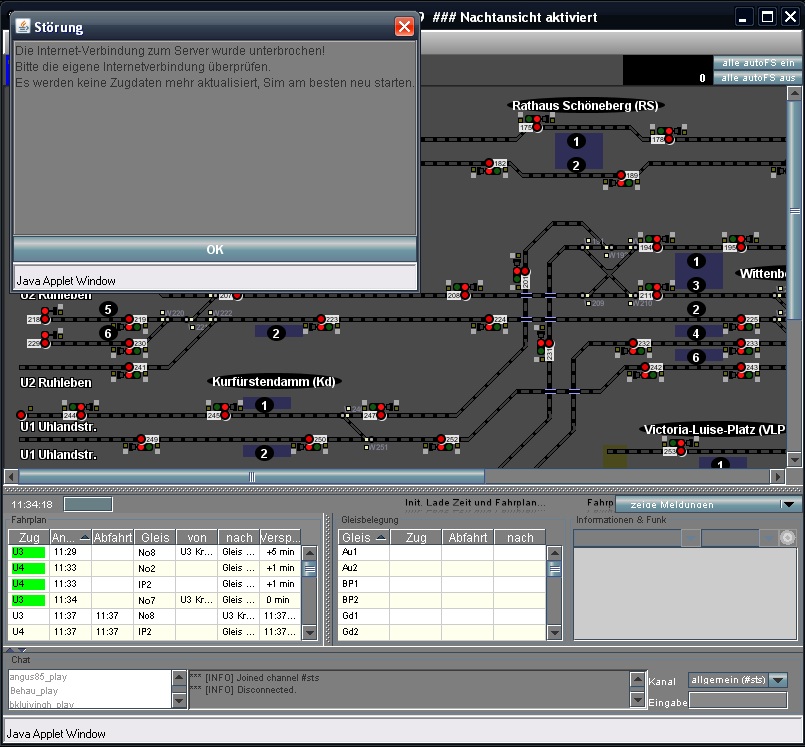Click the round button in Informationen & Funk
Screen dimensions: 805x747
coord(787,538)
